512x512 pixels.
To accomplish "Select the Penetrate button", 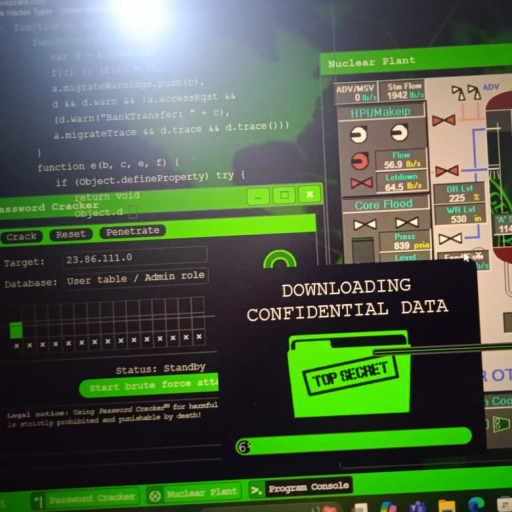I will (132, 231).
